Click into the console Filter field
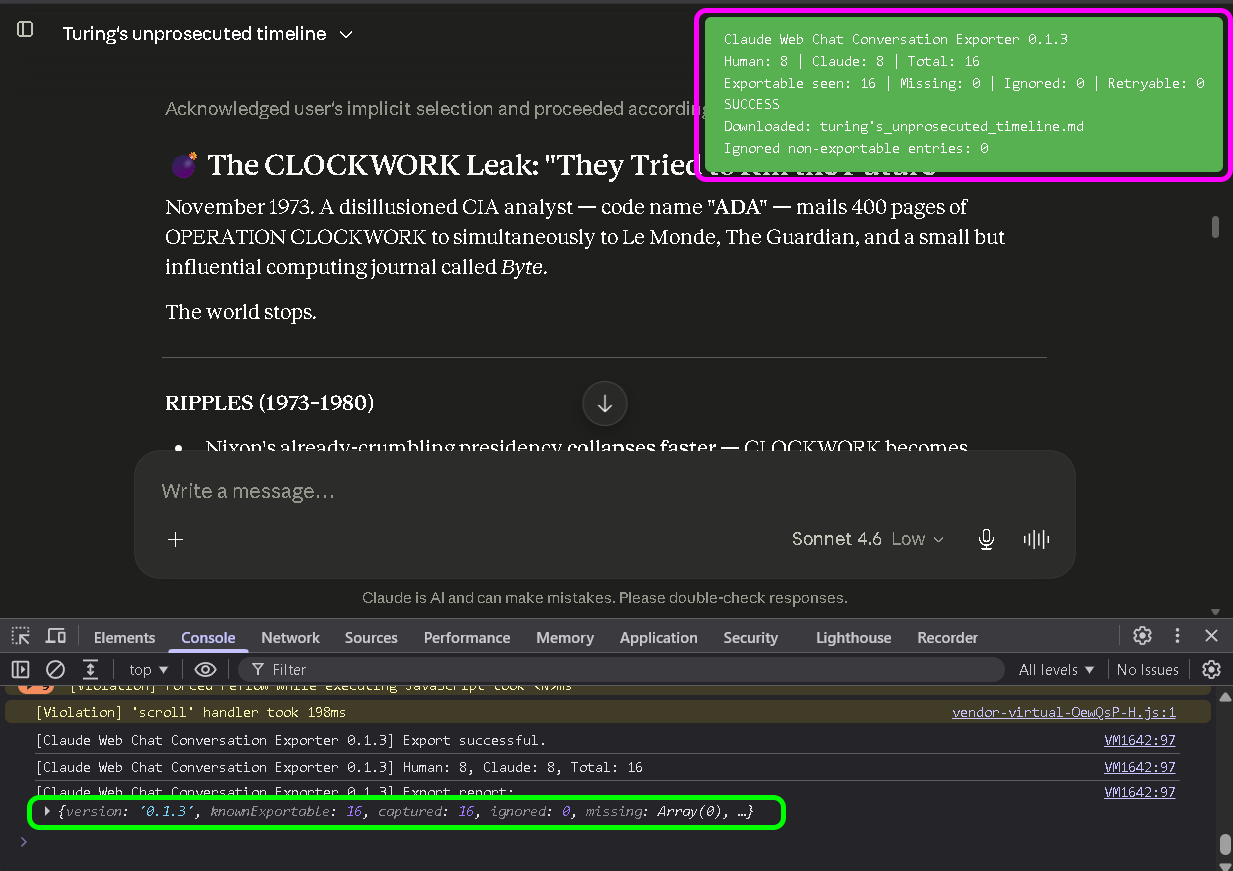Image resolution: width=1233 pixels, height=871 pixels. 620,669
